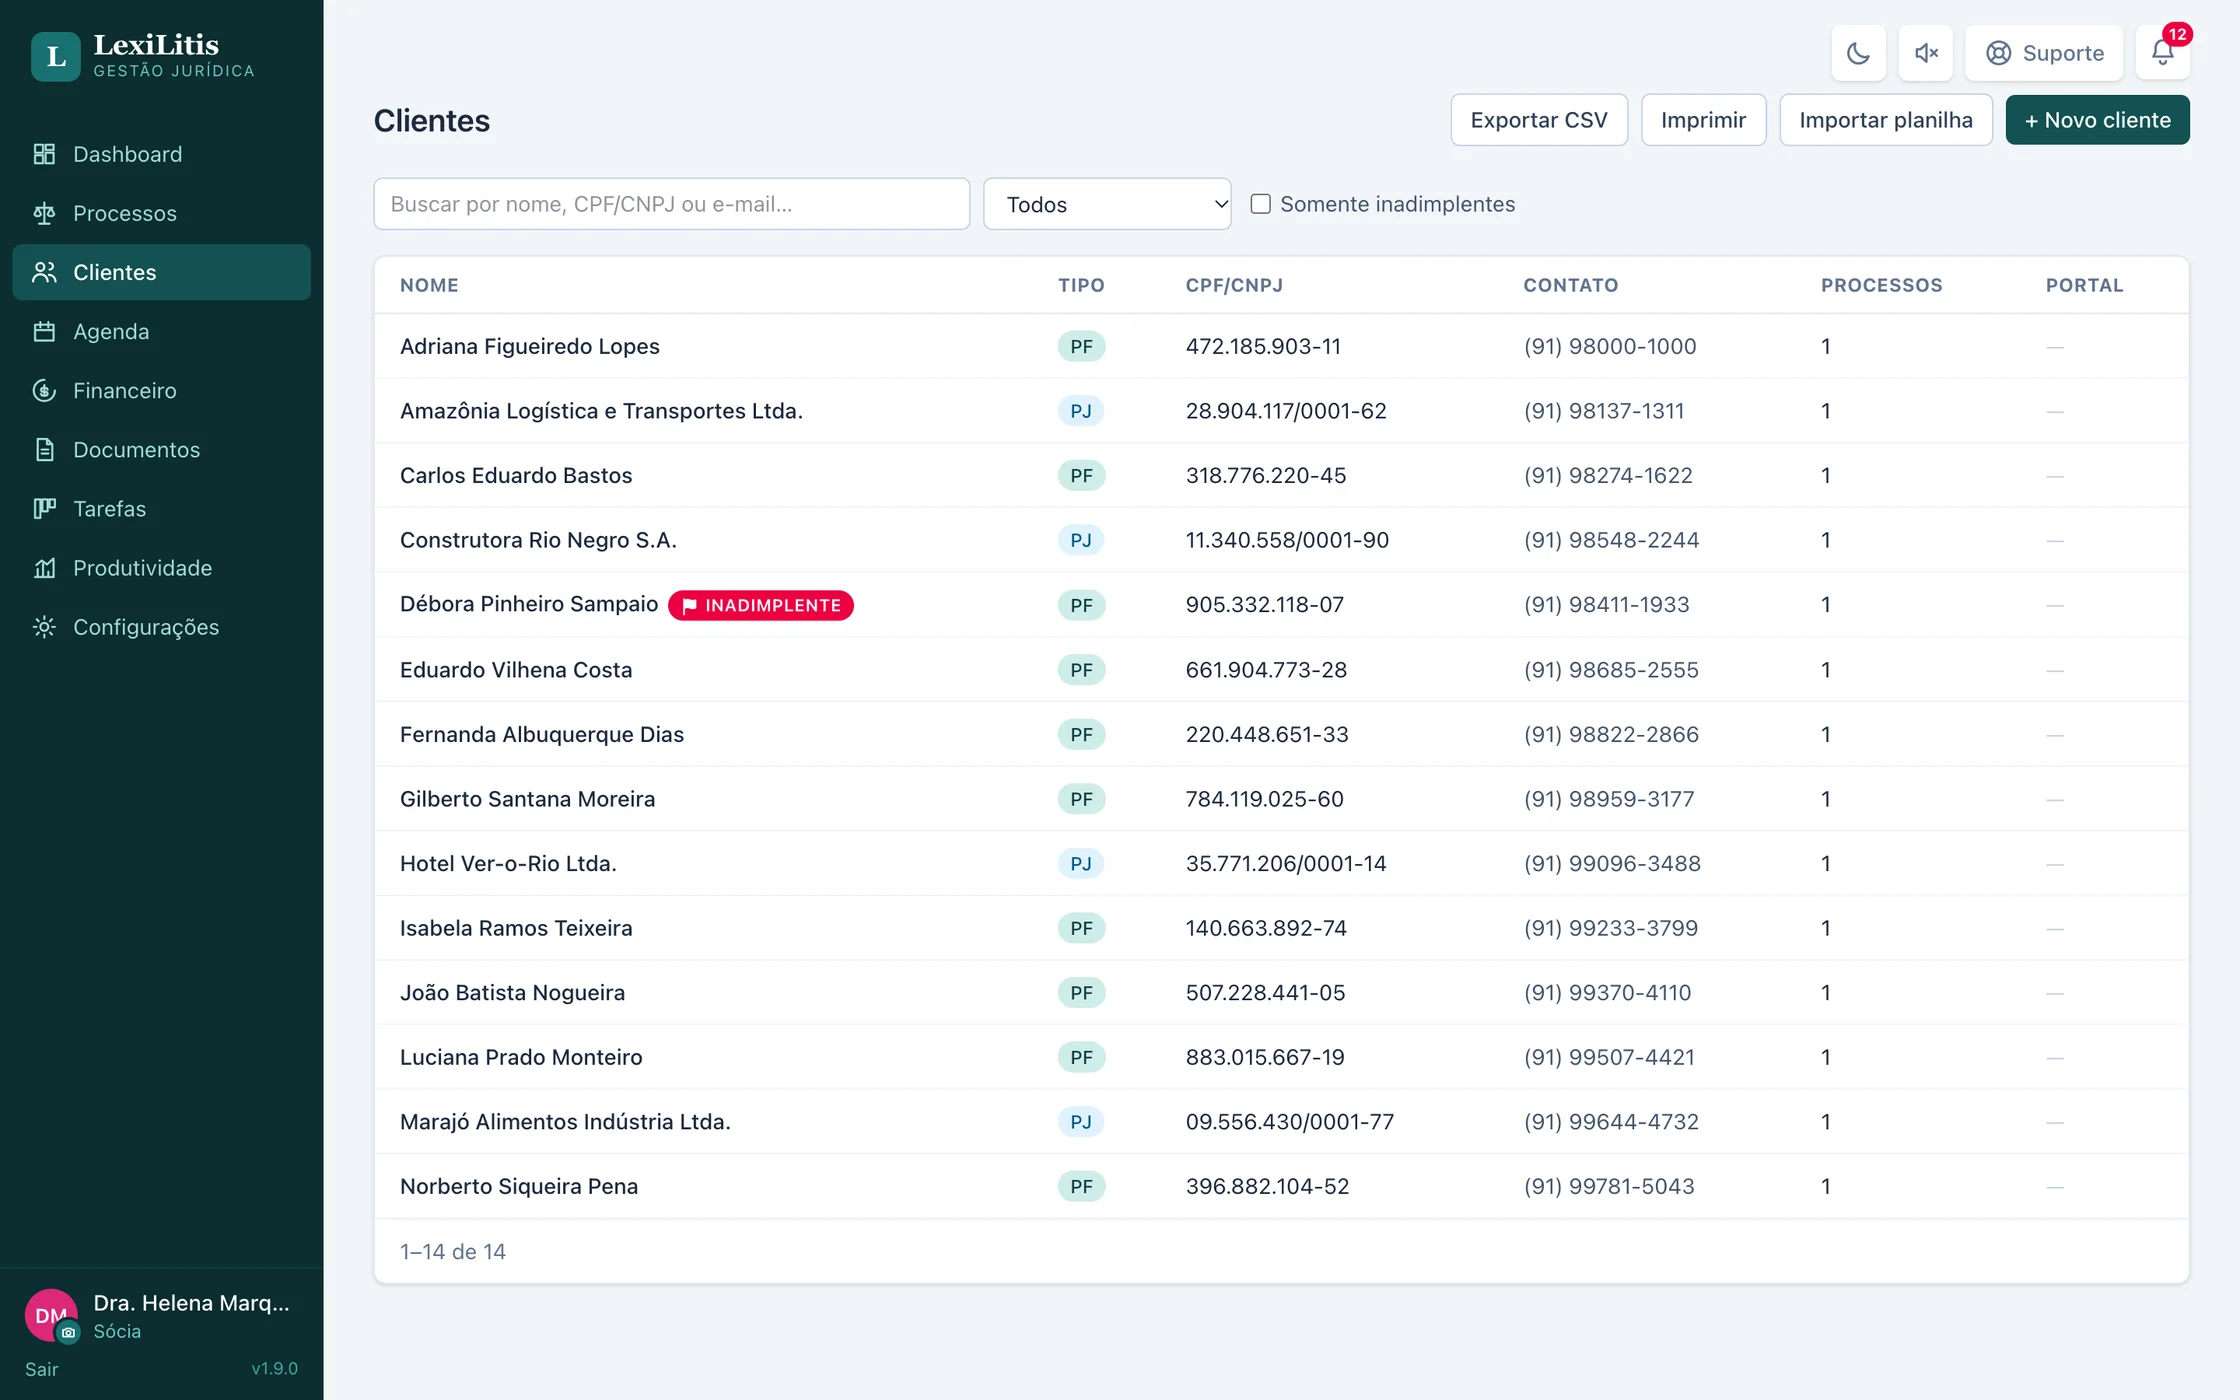The width and height of the screenshot is (2240, 1400).
Task: Click the Processos scales icon
Action: [x=44, y=213]
